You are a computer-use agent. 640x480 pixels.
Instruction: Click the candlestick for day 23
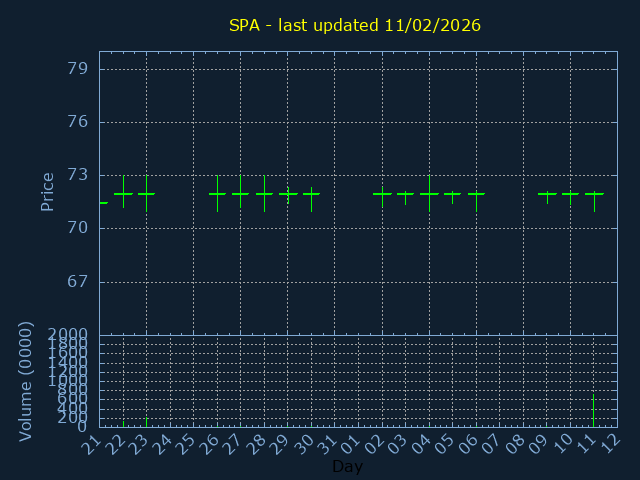(x=146, y=193)
